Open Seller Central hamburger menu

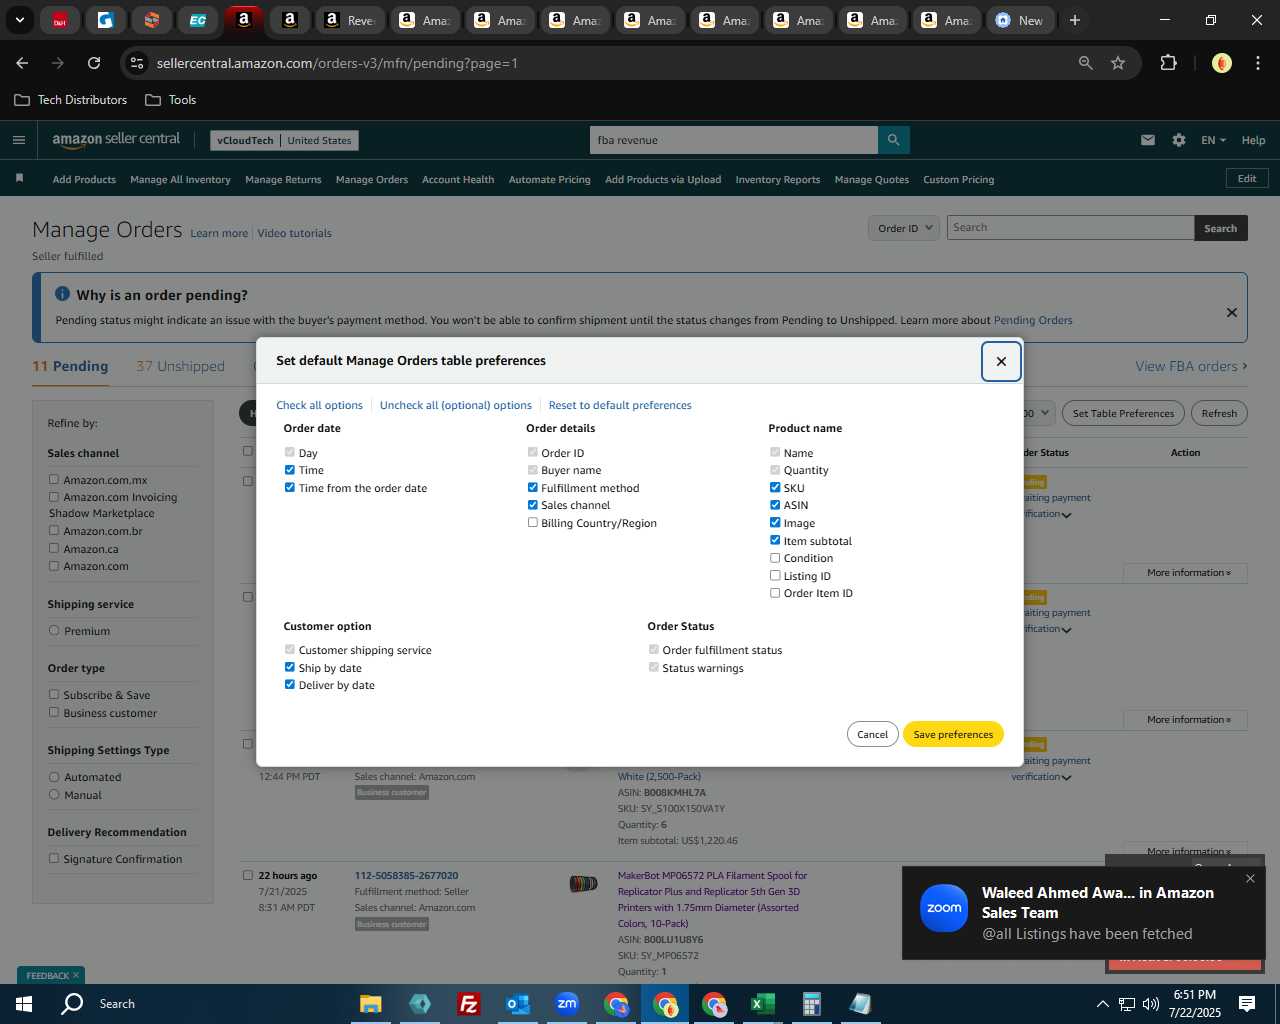pos(18,140)
